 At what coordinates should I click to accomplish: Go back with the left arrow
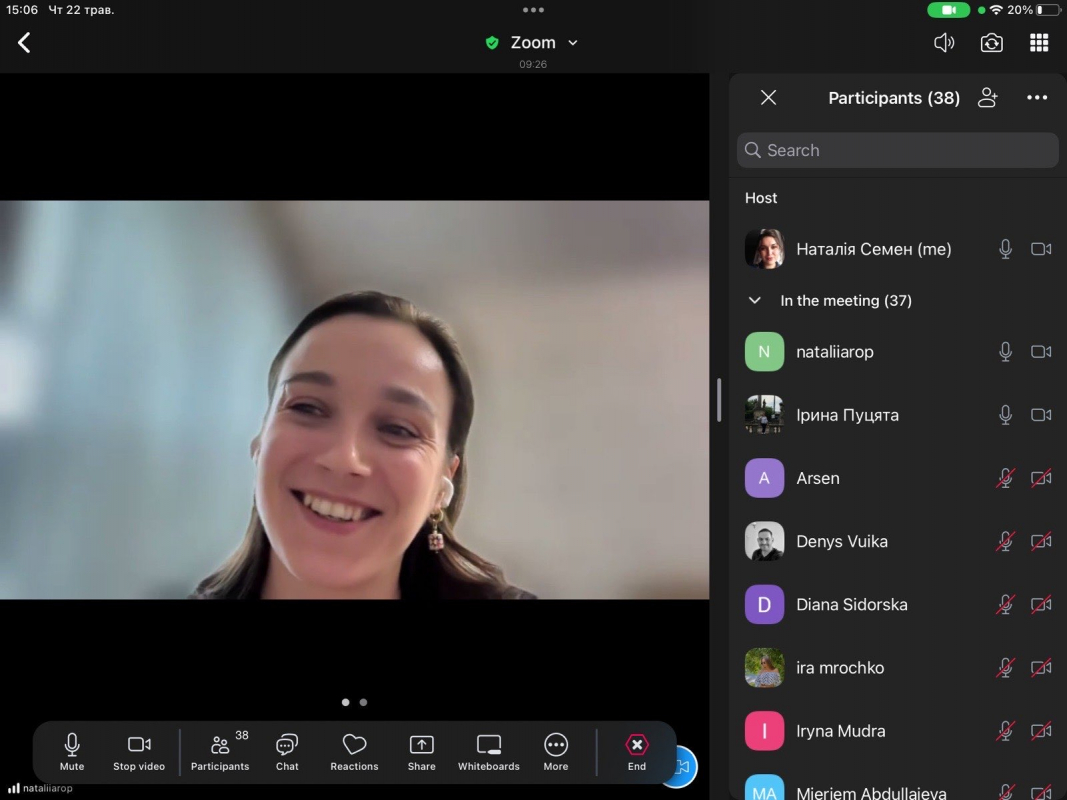tap(24, 43)
